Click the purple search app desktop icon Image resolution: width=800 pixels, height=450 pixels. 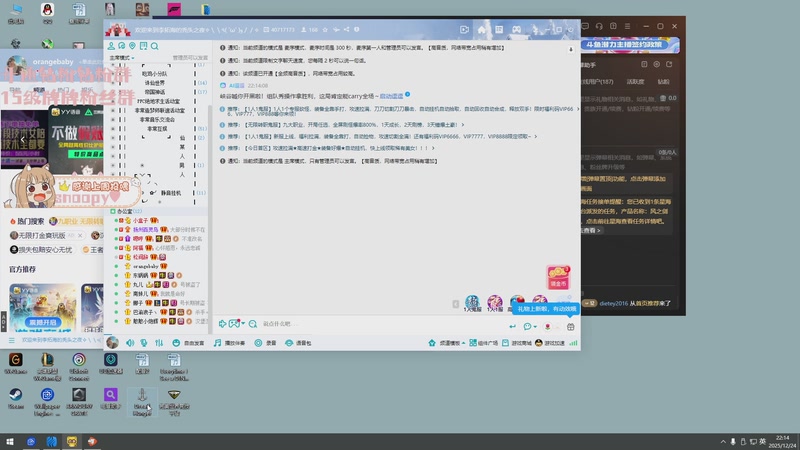(x=111, y=398)
